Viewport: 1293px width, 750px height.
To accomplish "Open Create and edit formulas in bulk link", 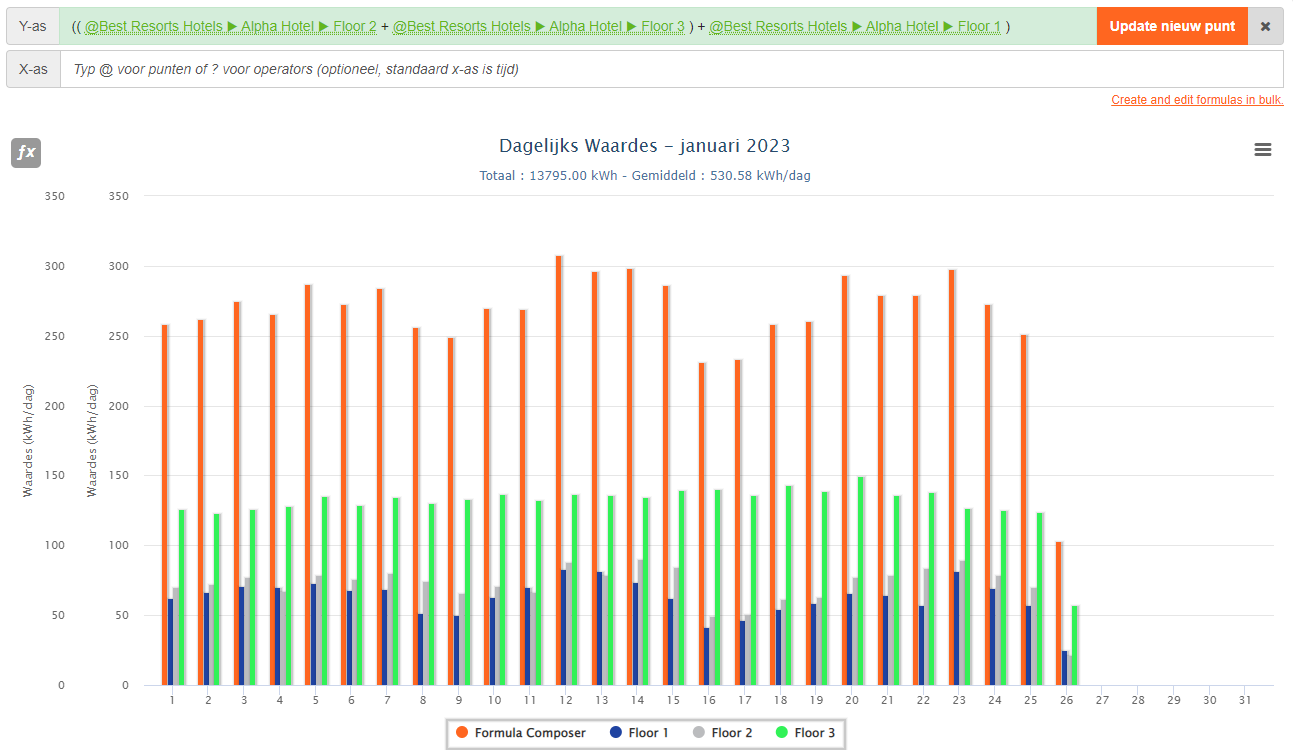I will [x=1196, y=100].
